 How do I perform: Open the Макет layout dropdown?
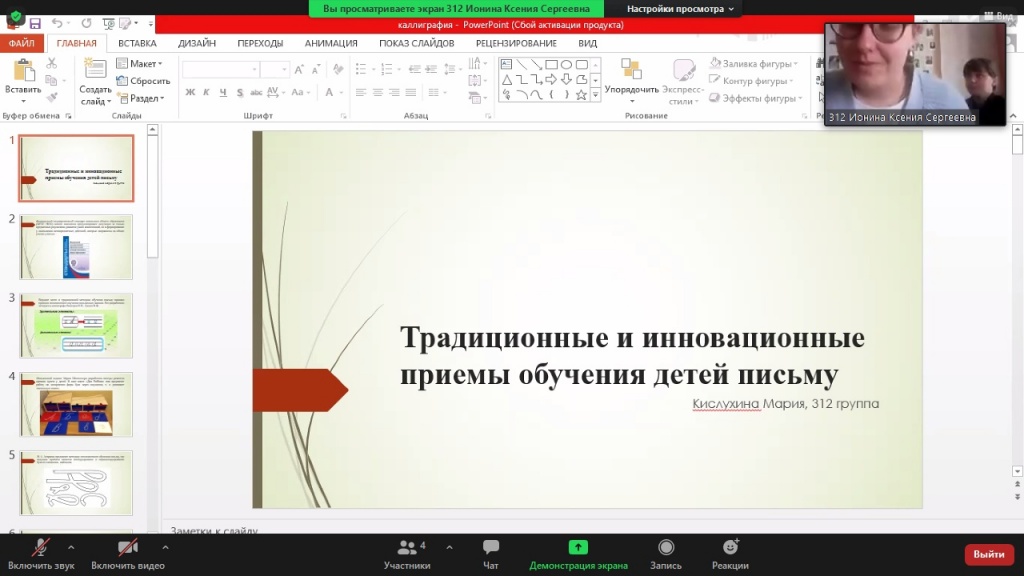144,64
